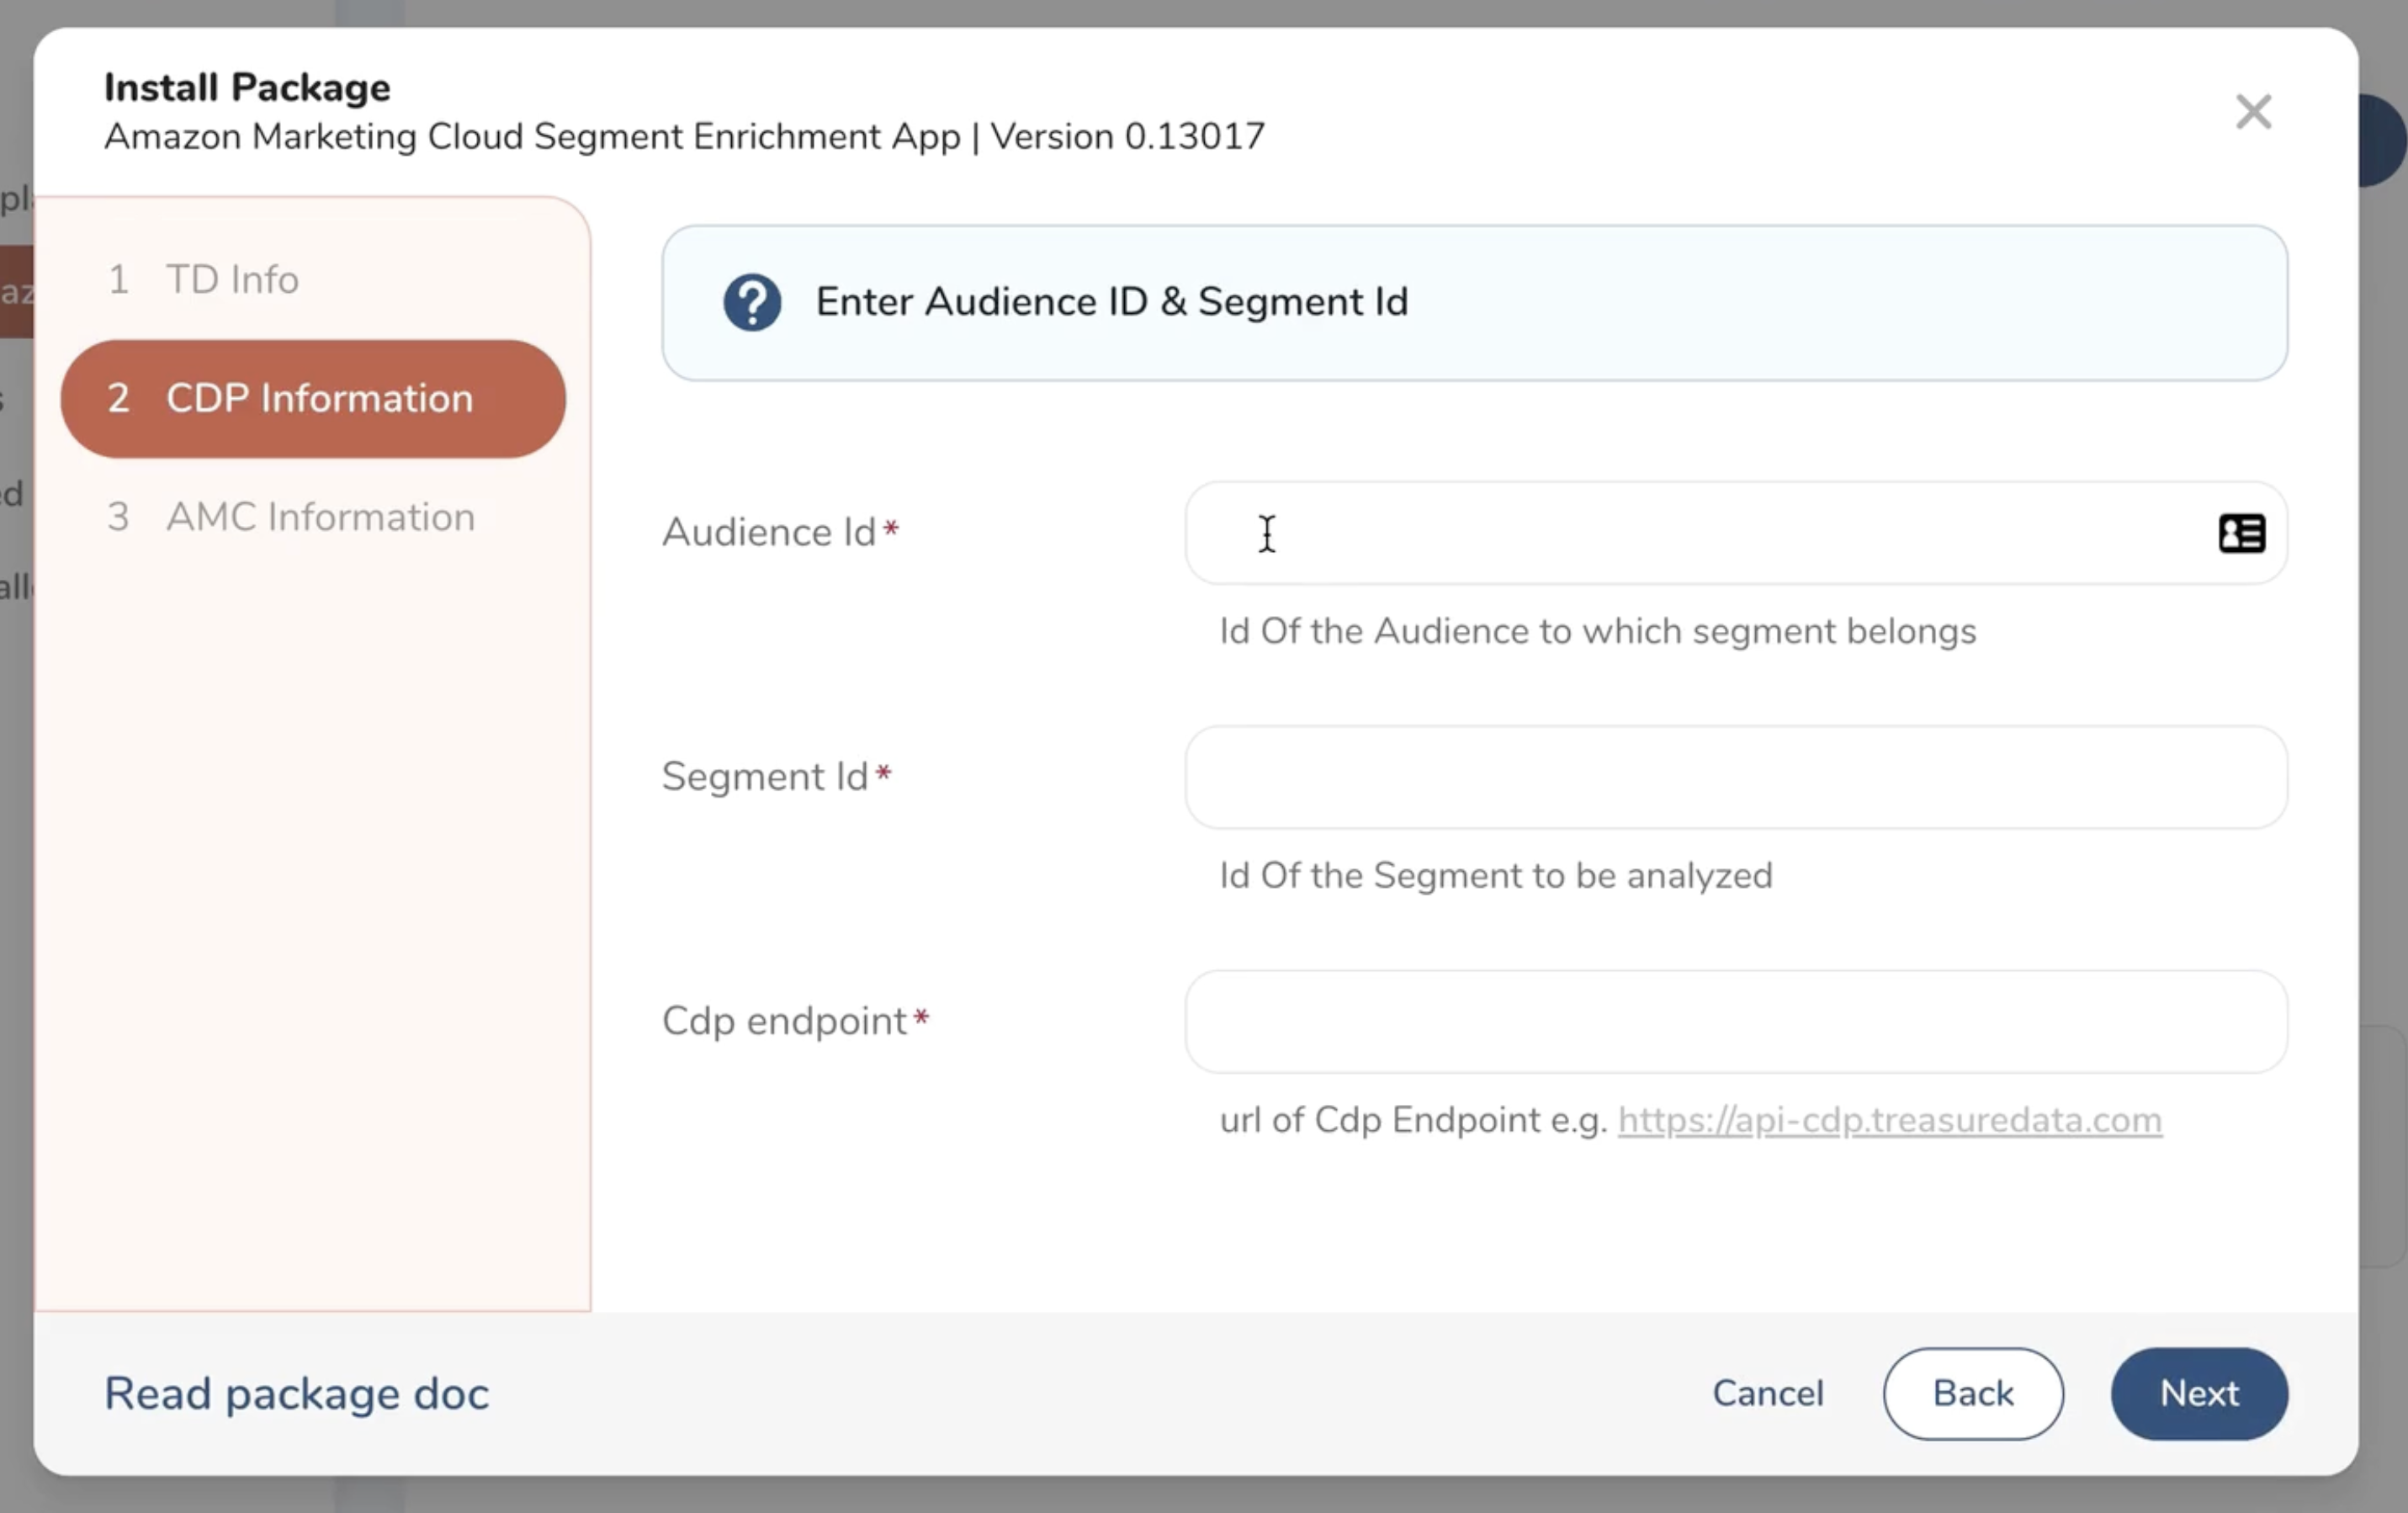This screenshot has width=2408, height=1513.
Task: Jump to step 3 AMC Information
Action: point(320,517)
